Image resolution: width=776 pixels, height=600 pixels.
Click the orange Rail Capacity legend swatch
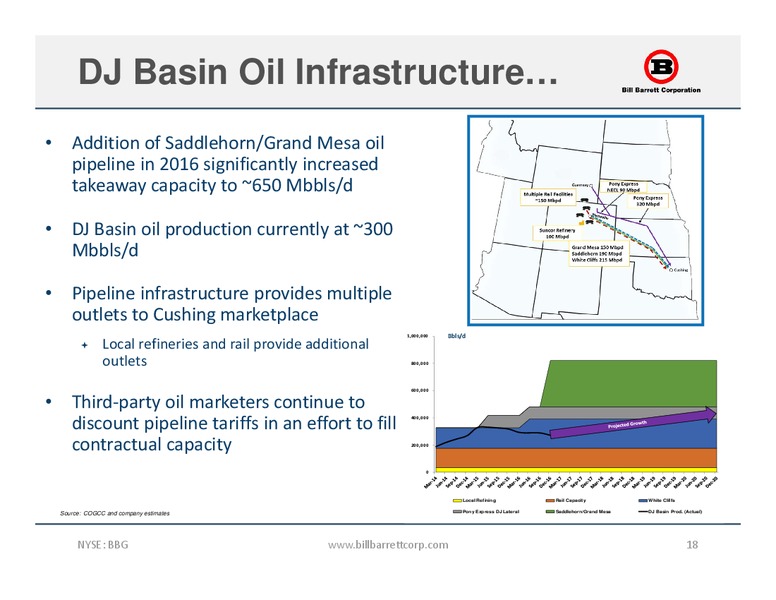pyautogui.click(x=550, y=500)
